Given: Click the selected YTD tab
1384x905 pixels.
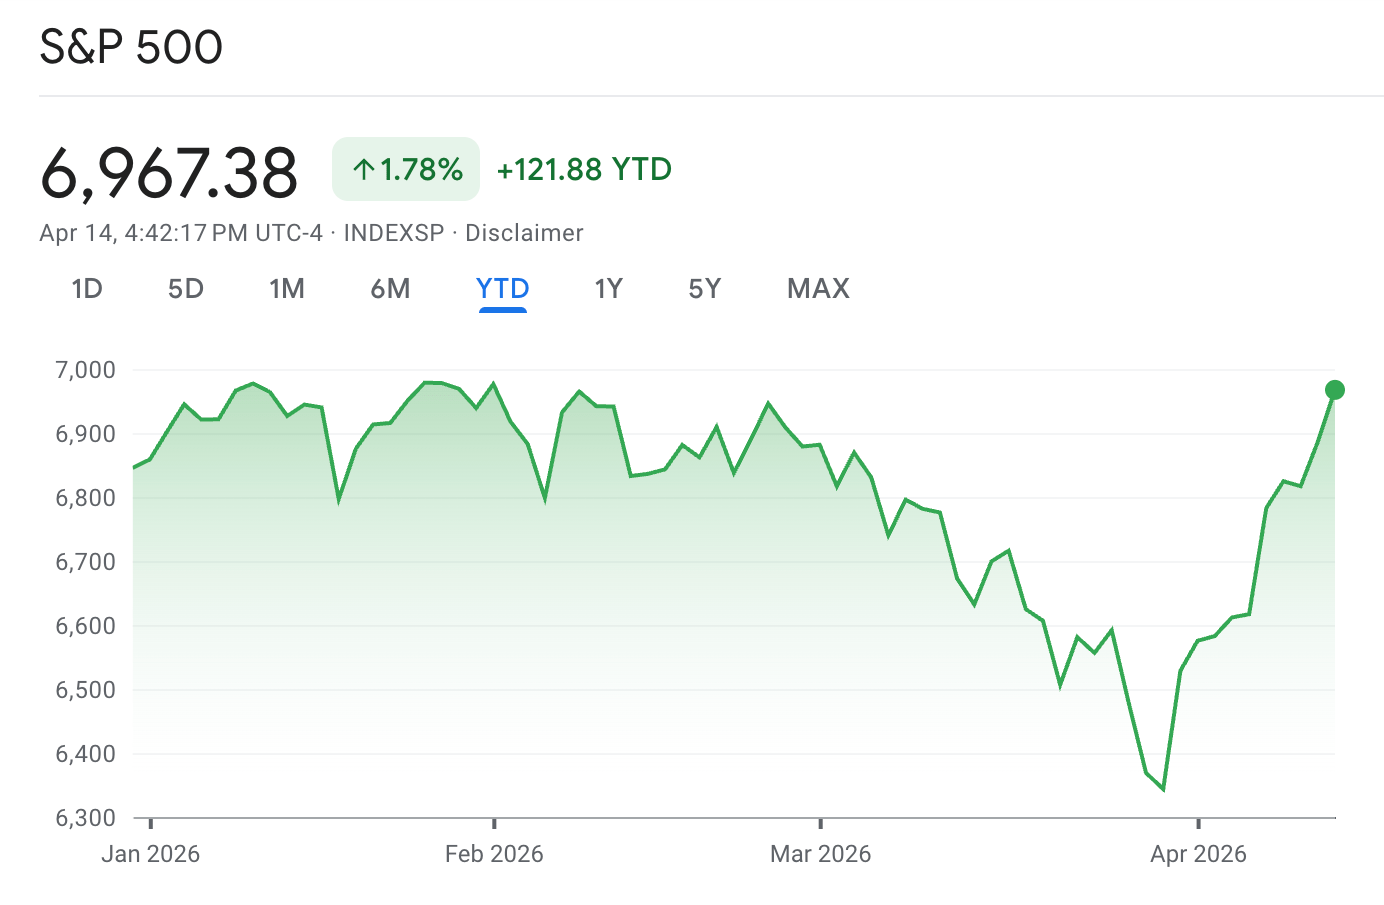Looking at the screenshot, I should pyautogui.click(x=502, y=289).
